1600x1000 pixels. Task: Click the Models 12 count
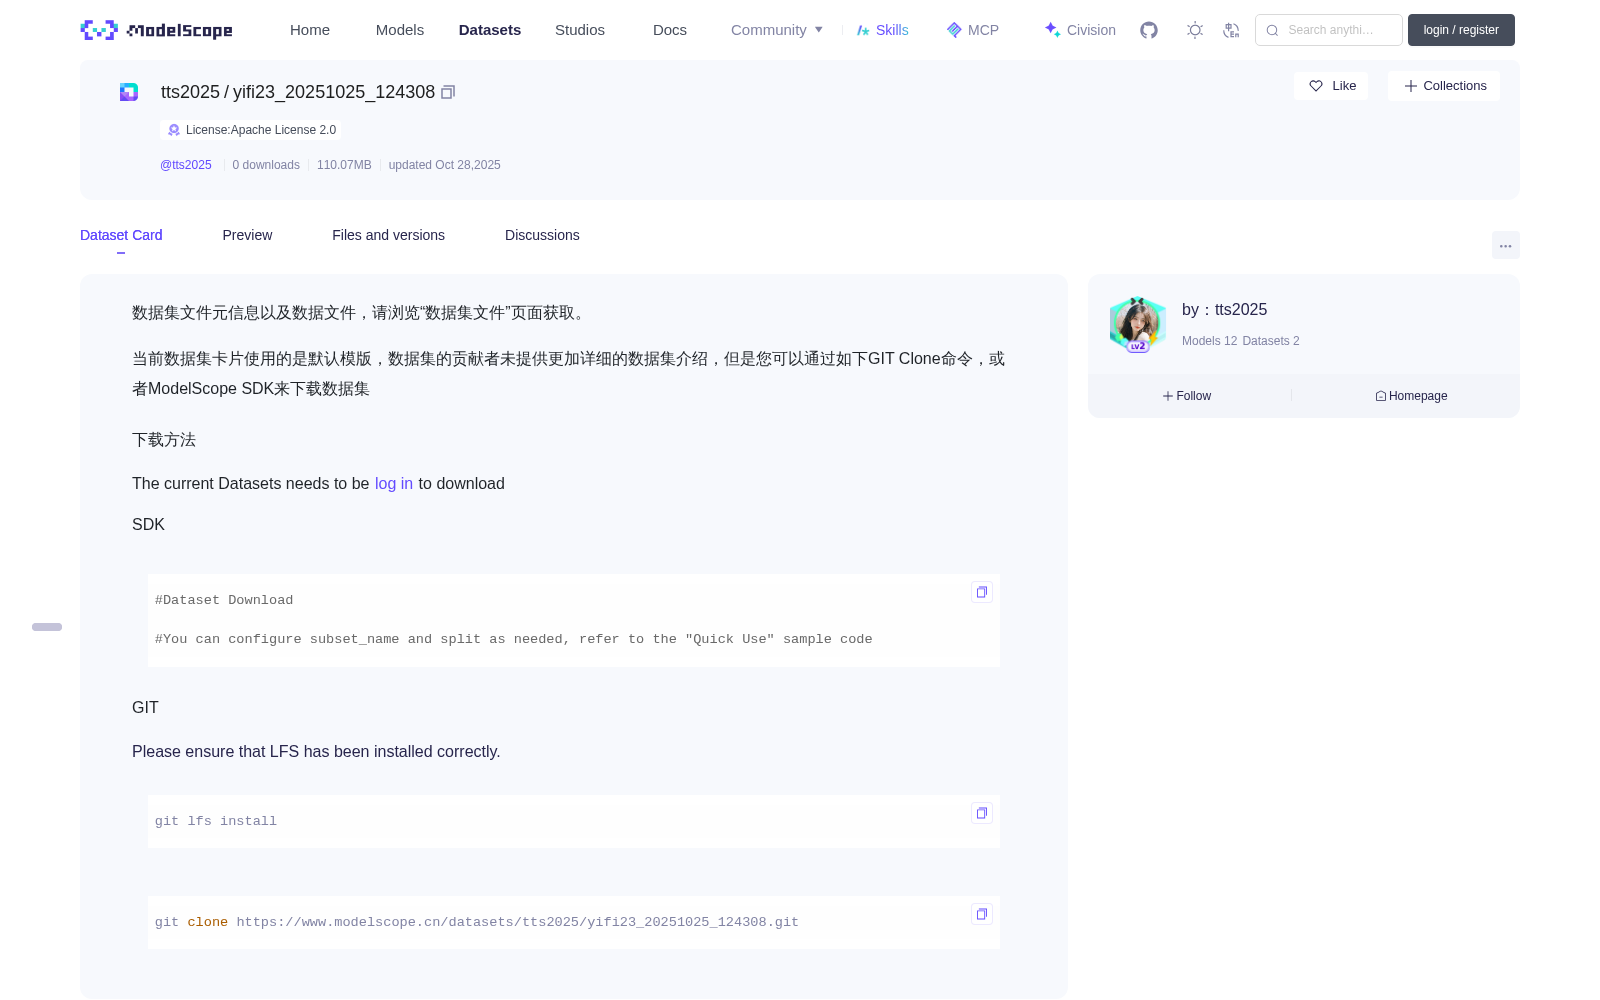coord(1210,341)
